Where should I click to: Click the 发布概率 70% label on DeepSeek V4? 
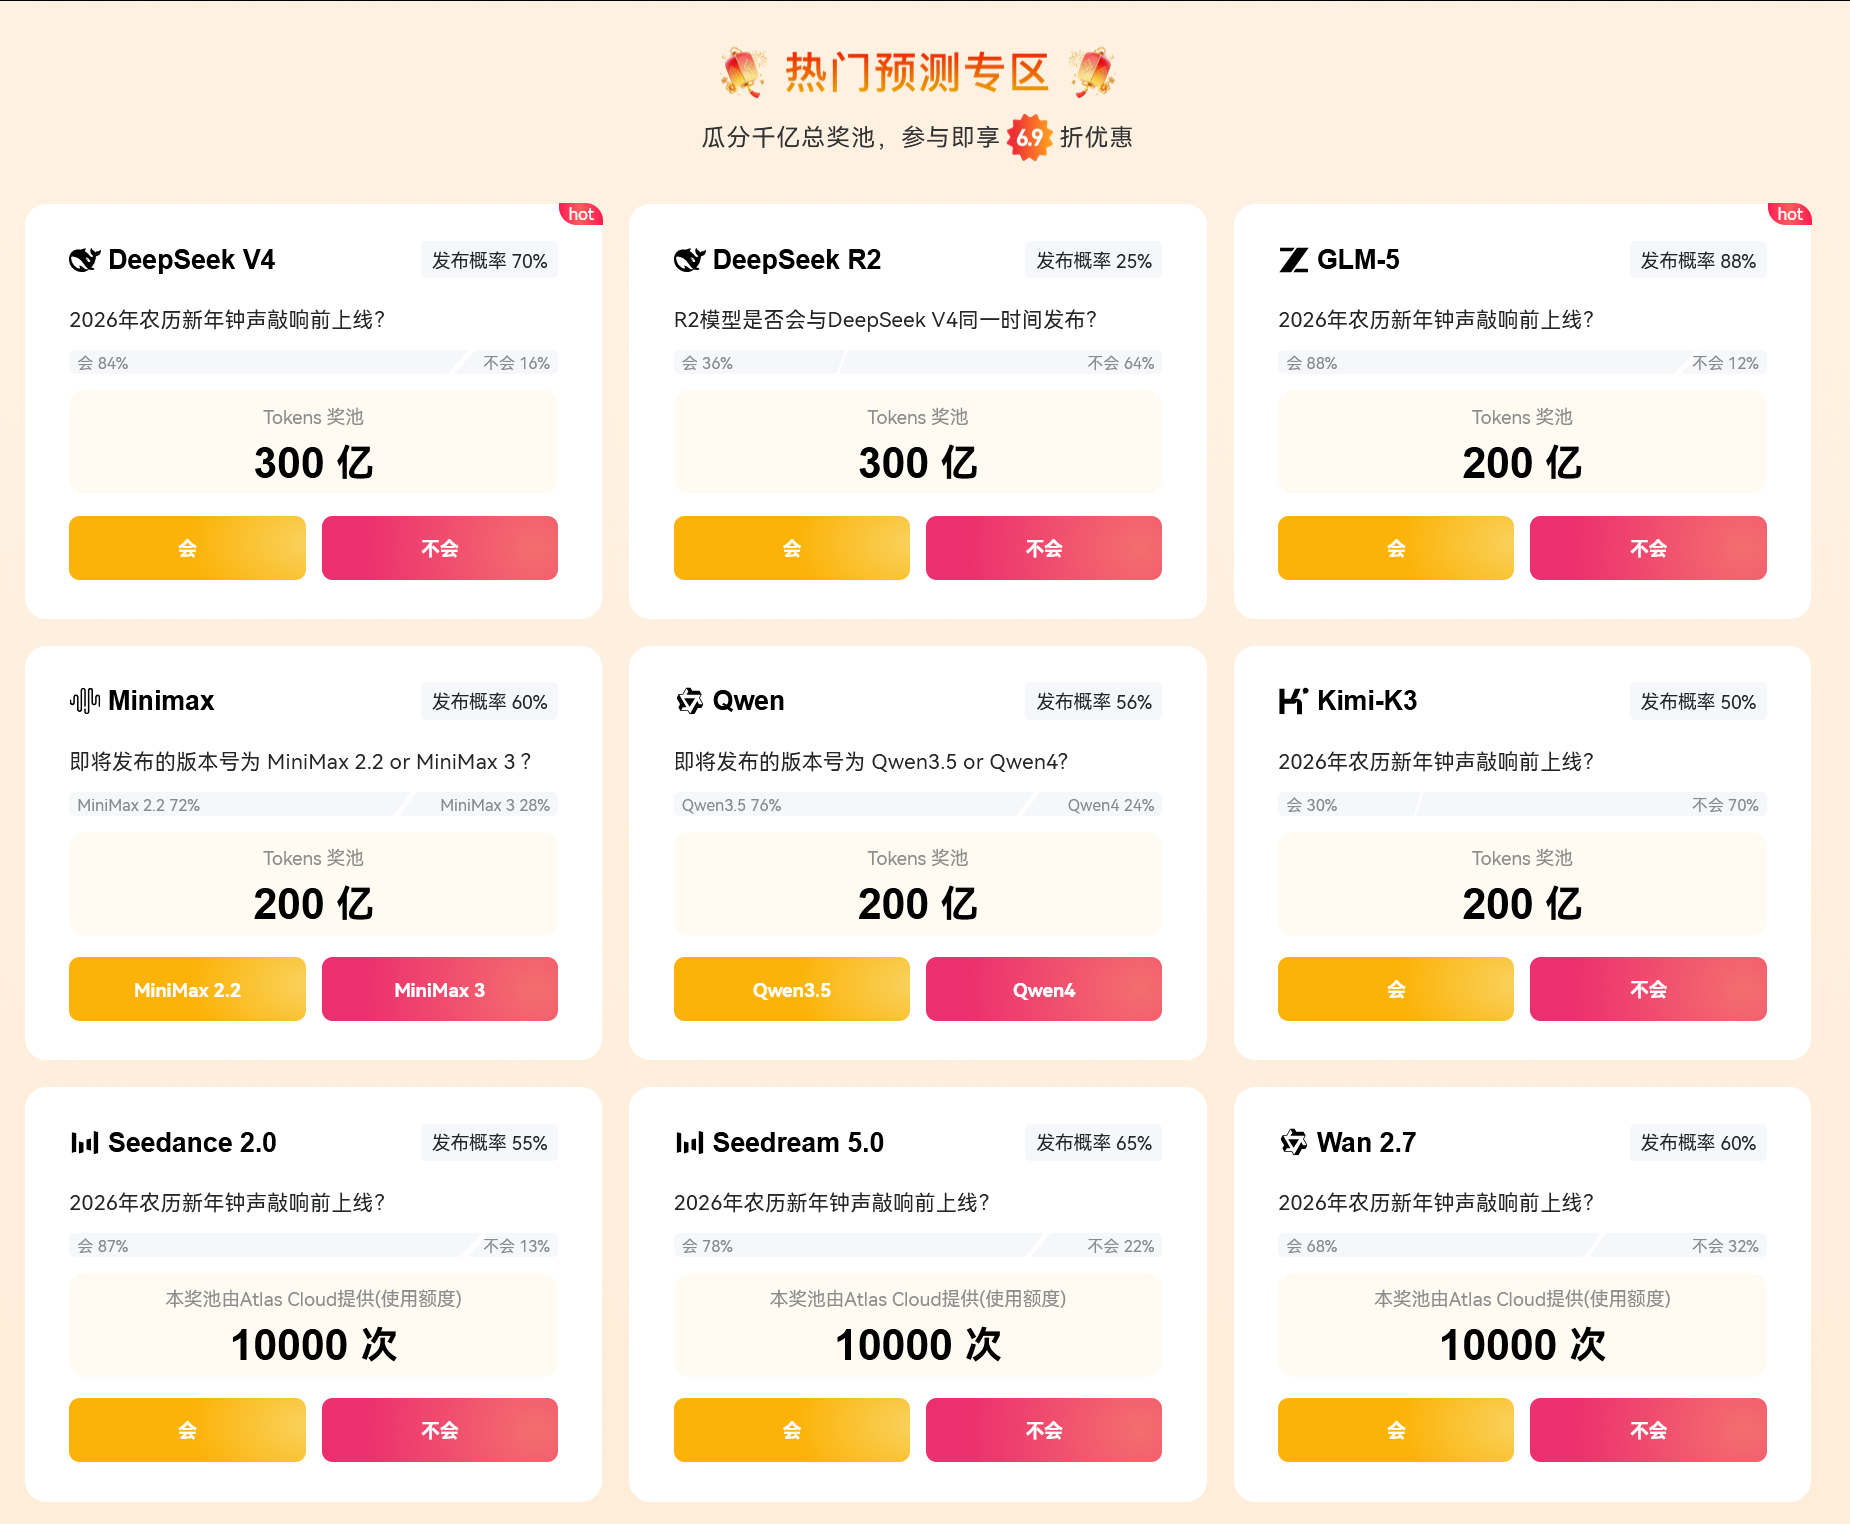(490, 259)
